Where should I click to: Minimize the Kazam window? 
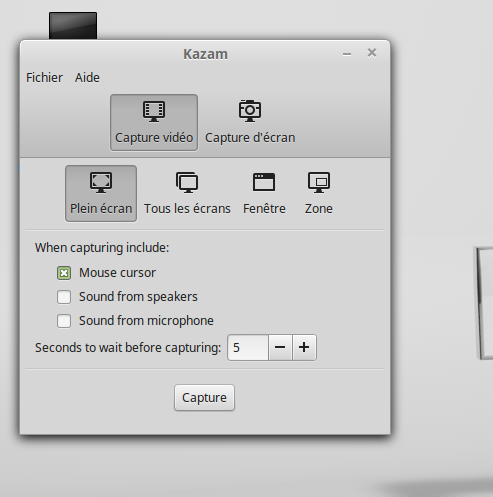point(347,54)
